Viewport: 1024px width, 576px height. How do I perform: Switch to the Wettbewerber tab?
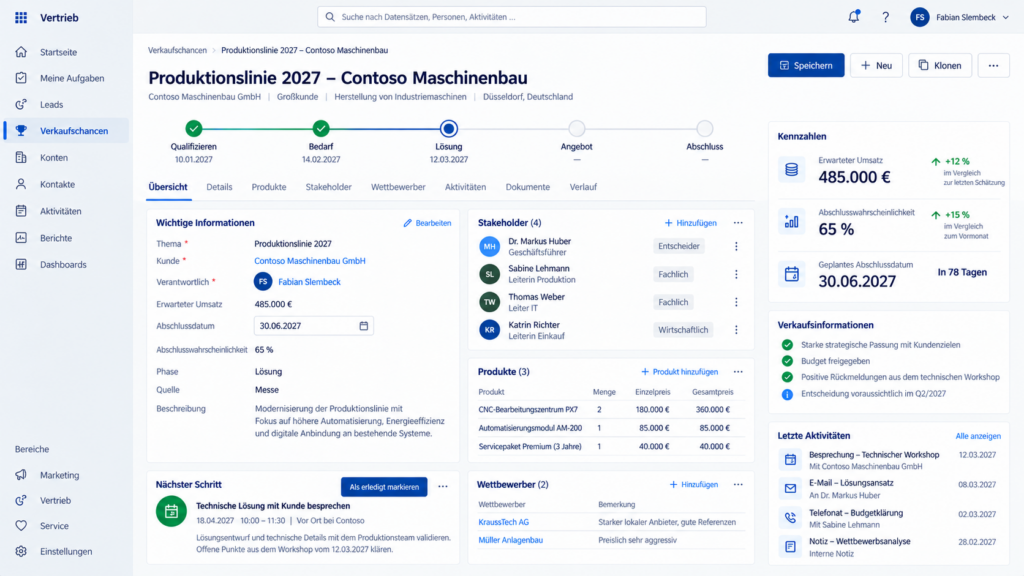coord(398,187)
